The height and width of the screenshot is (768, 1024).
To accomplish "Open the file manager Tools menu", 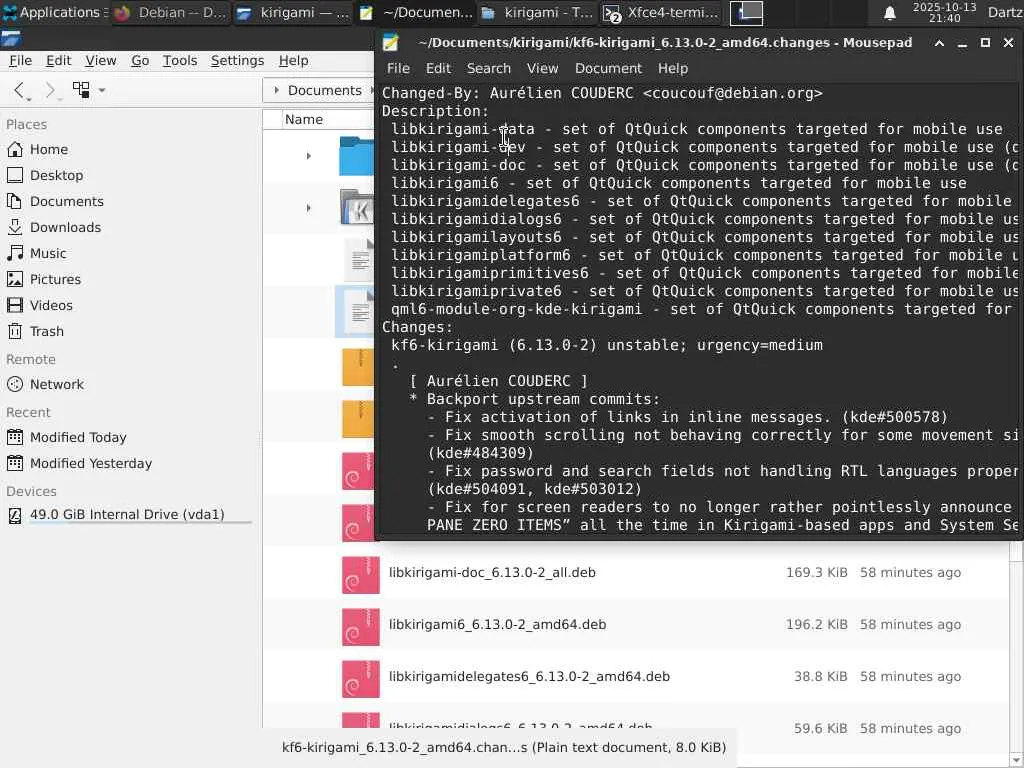I will (180, 61).
